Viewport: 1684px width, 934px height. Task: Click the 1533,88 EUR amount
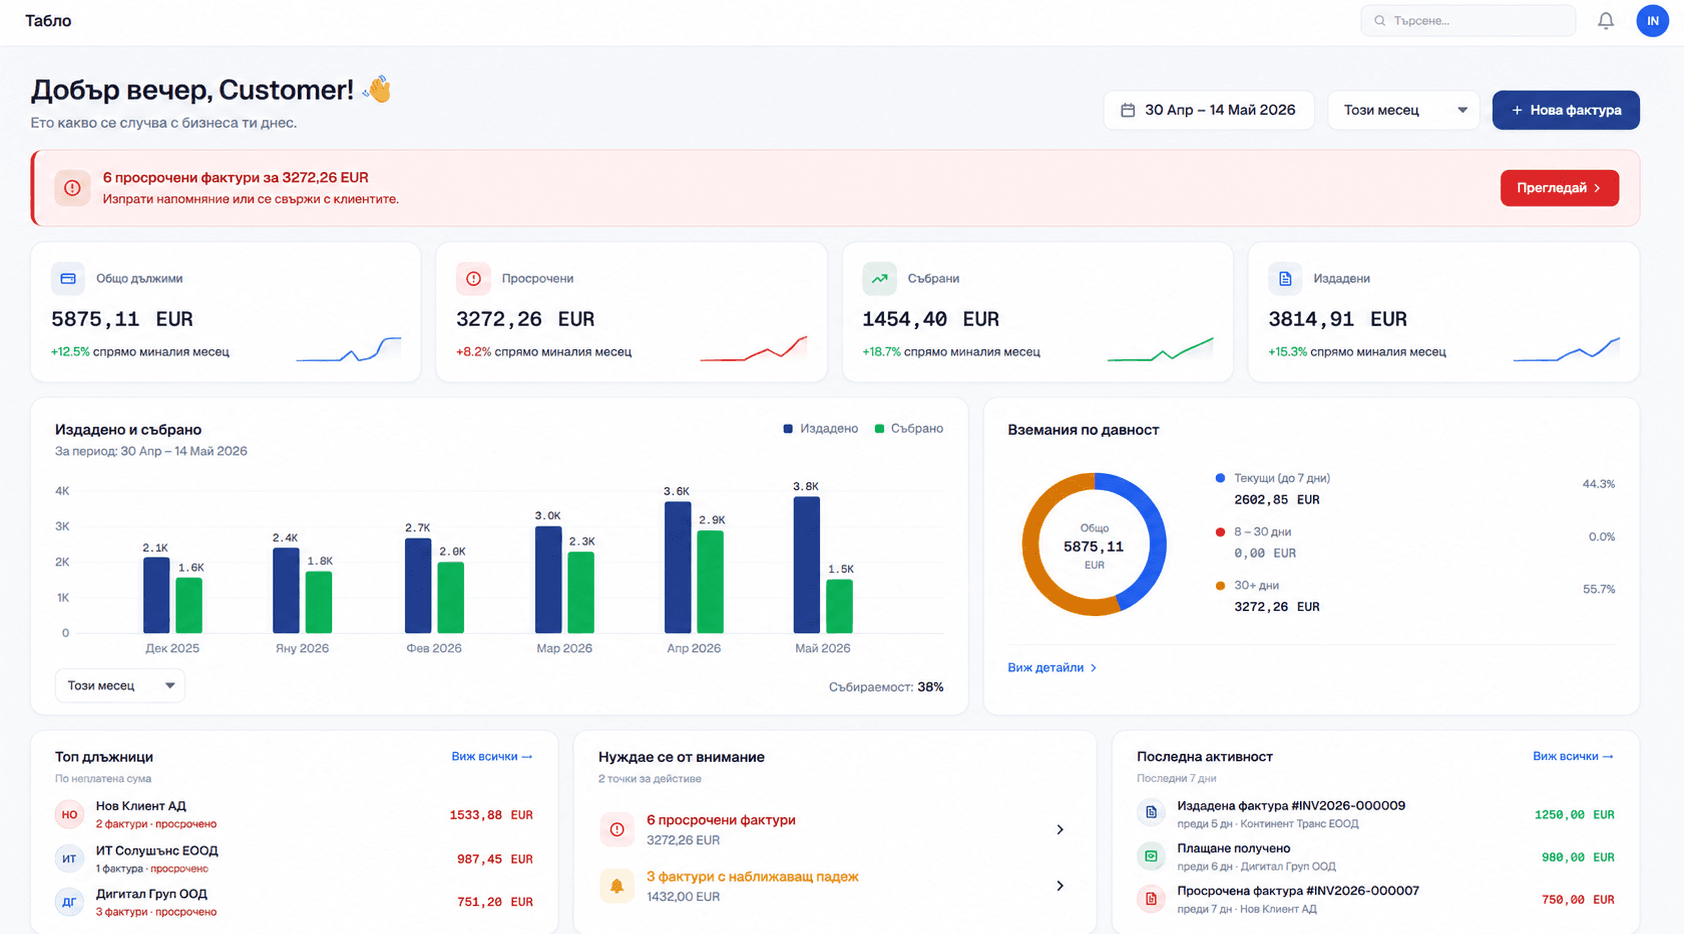point(491,815)
